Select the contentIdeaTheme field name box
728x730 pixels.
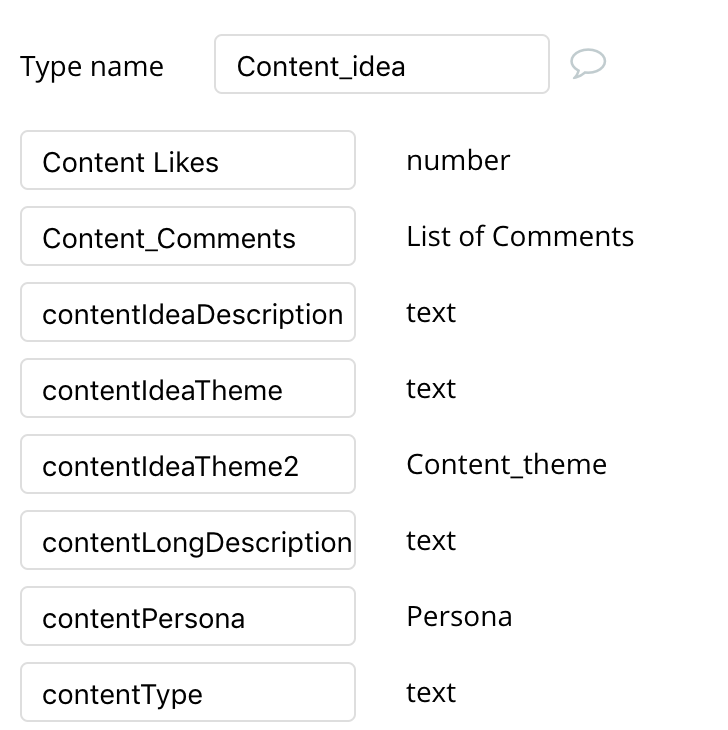[188, 389]
